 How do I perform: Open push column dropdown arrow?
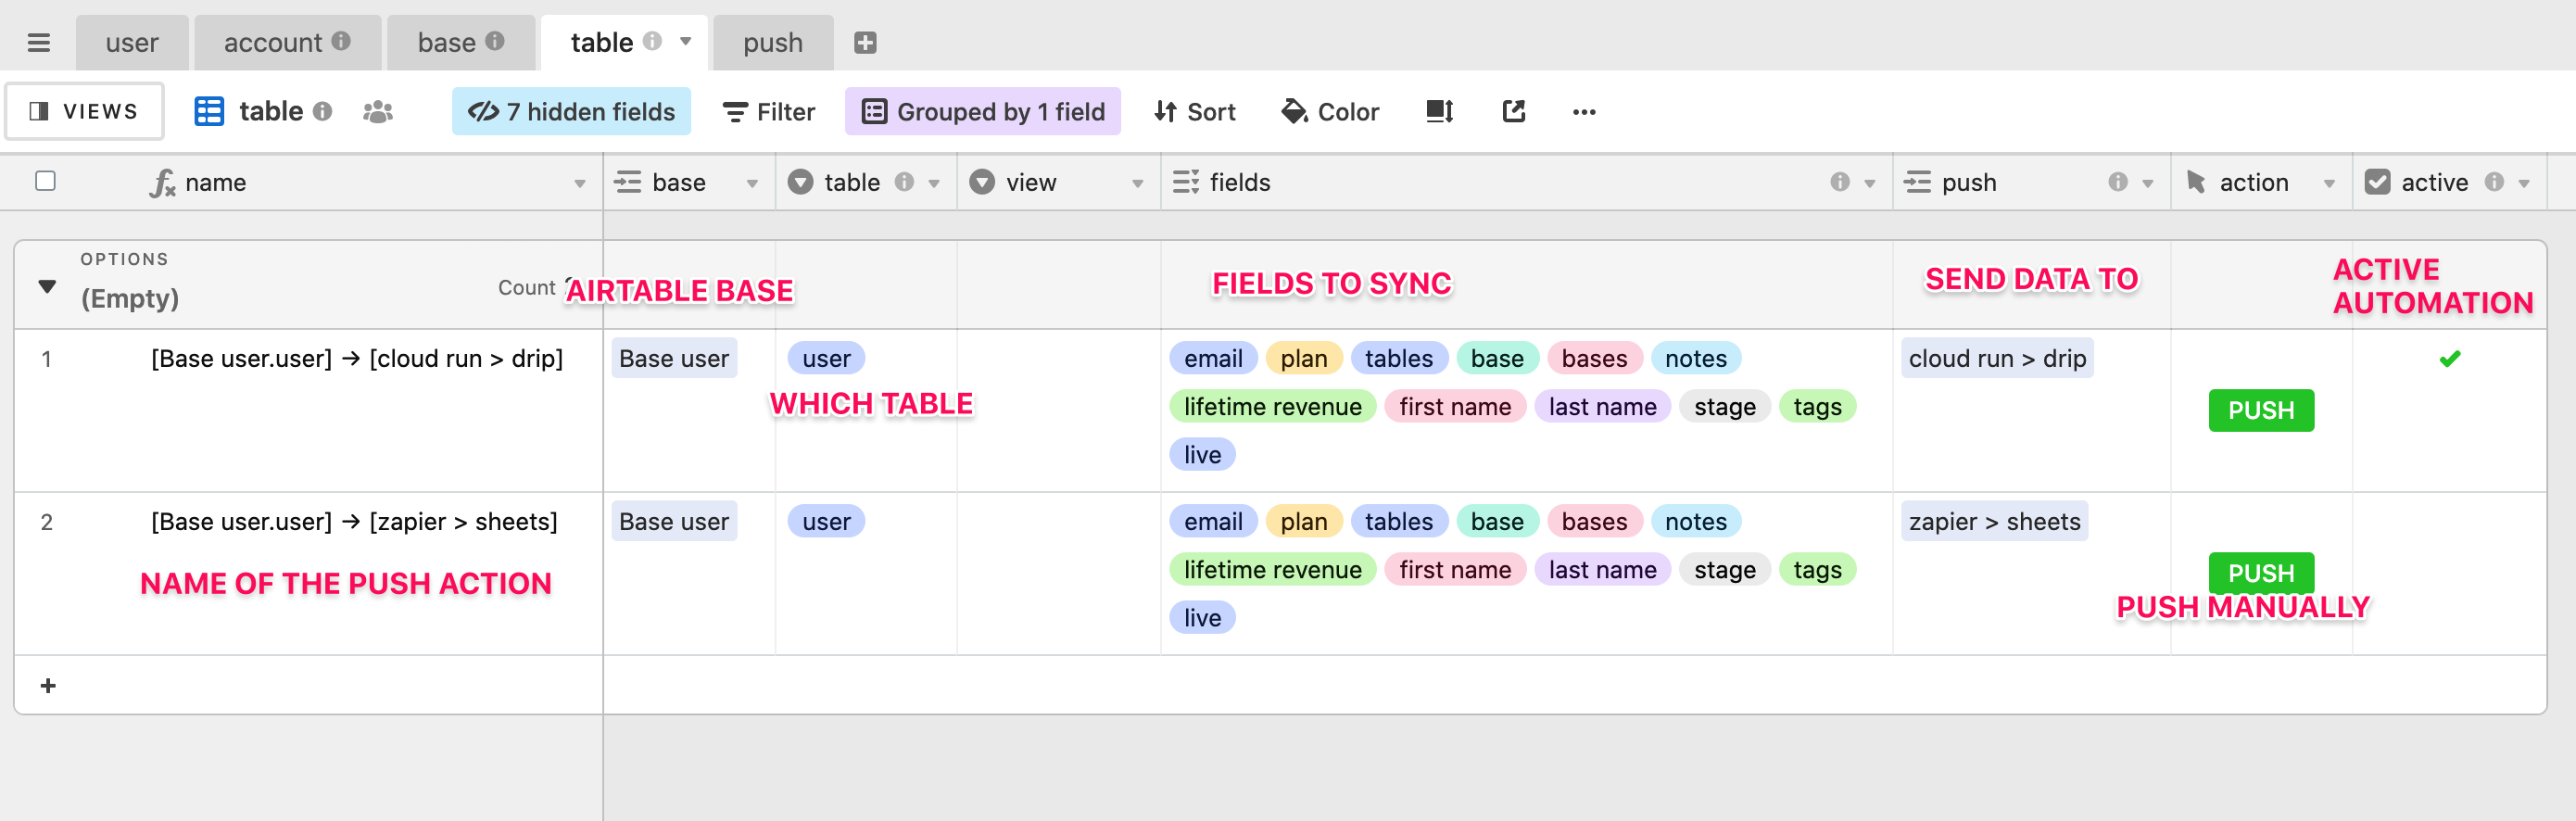[x=2147, y=183]
